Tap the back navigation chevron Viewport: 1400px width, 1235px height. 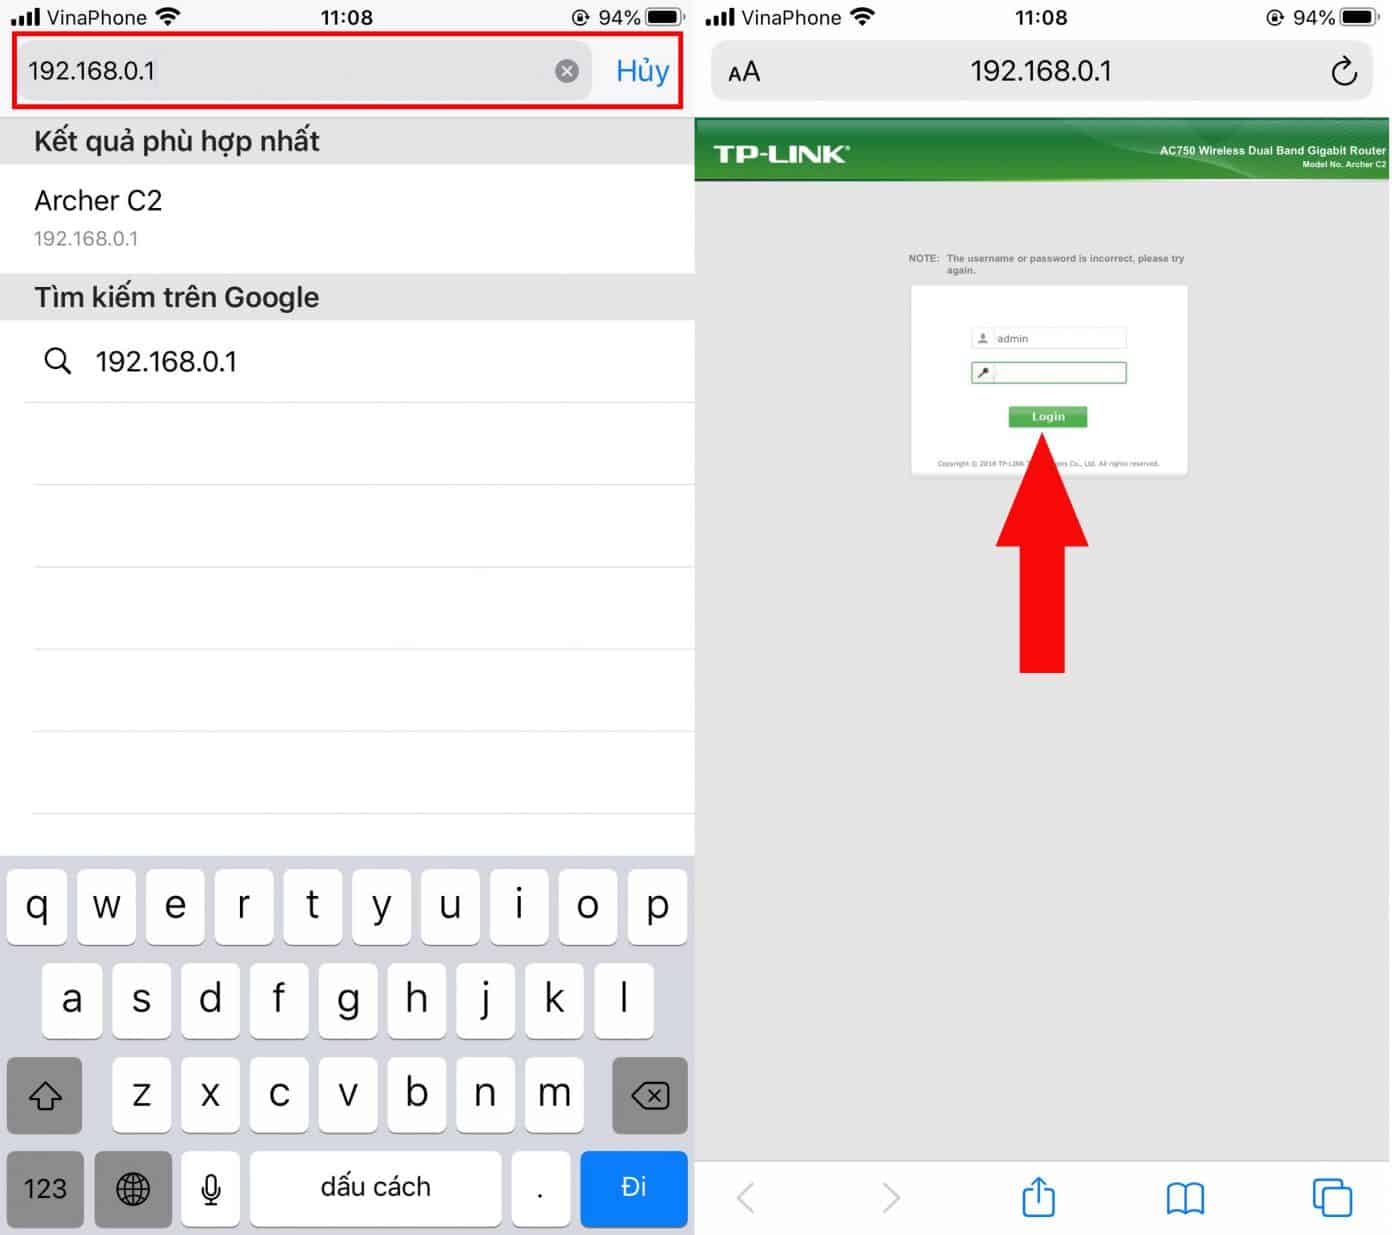(746, 1197)
